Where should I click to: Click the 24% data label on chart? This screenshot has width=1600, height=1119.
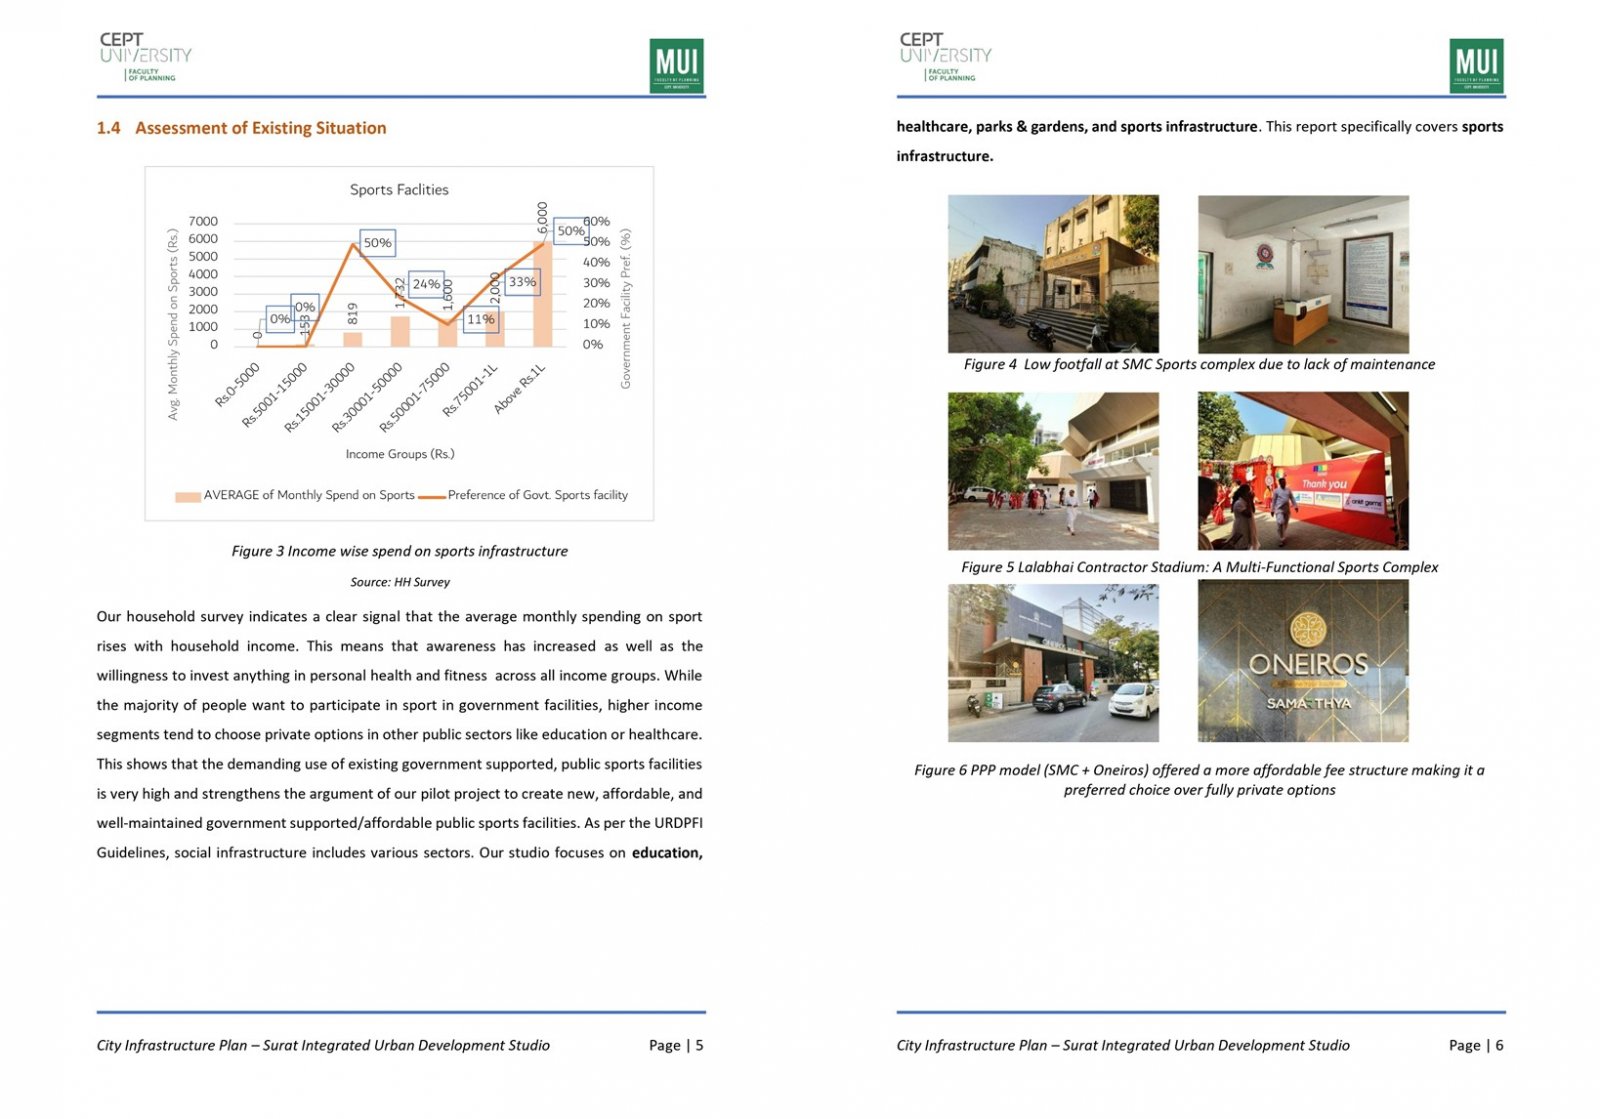tap(426, 284)
